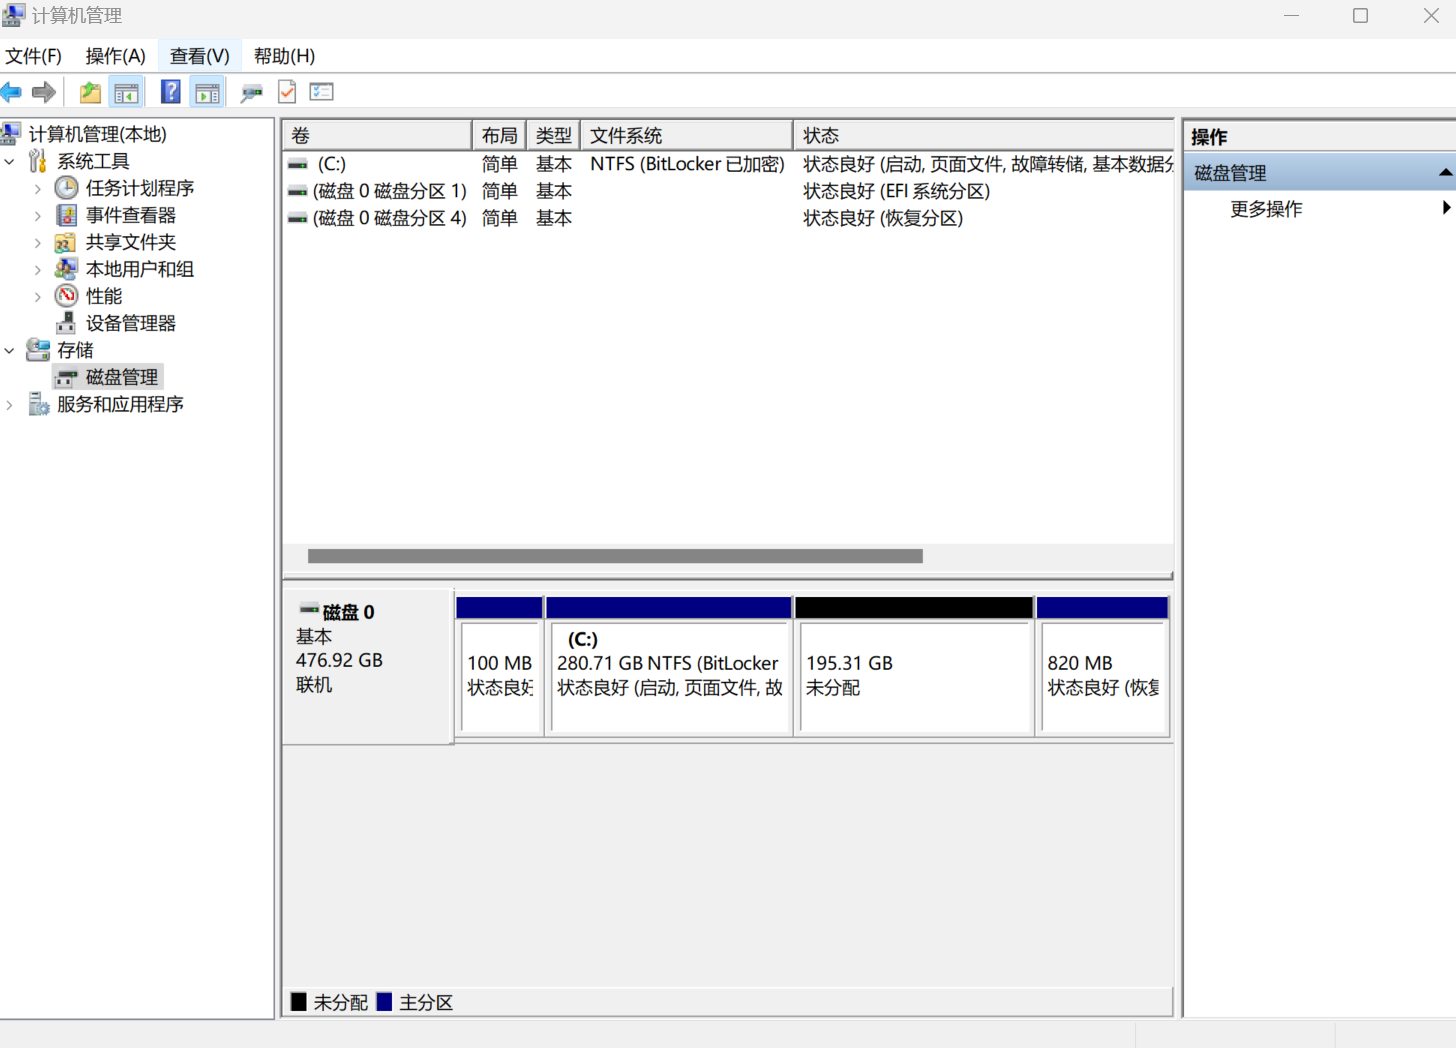Toggle the show/hide action pane toolbar button
The width and height of the screenshot is (1456, 1048).
[x=207, y=93]
